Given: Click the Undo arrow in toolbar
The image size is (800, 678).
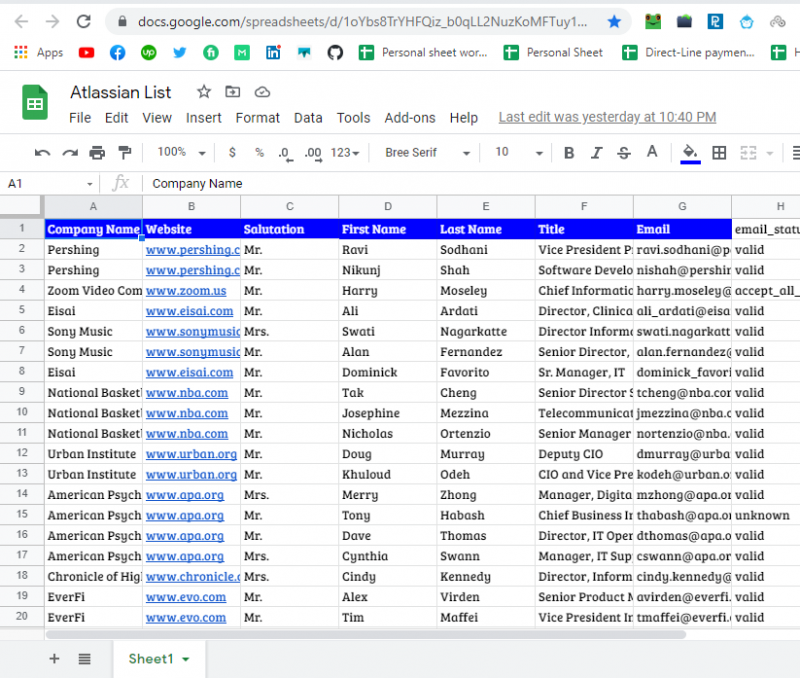Looking at the screenshot, I should click(42, 153).
